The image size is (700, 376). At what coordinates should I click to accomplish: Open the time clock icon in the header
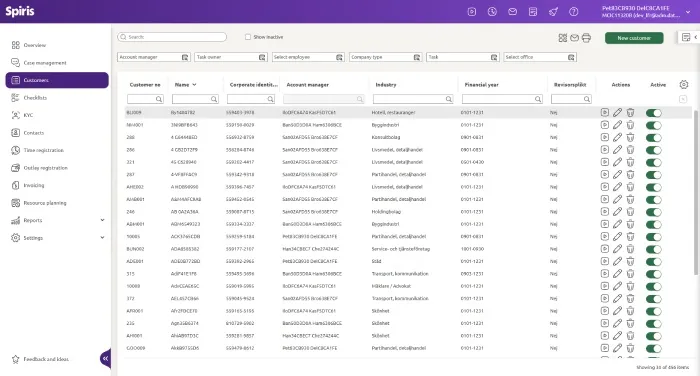[492, 12]
